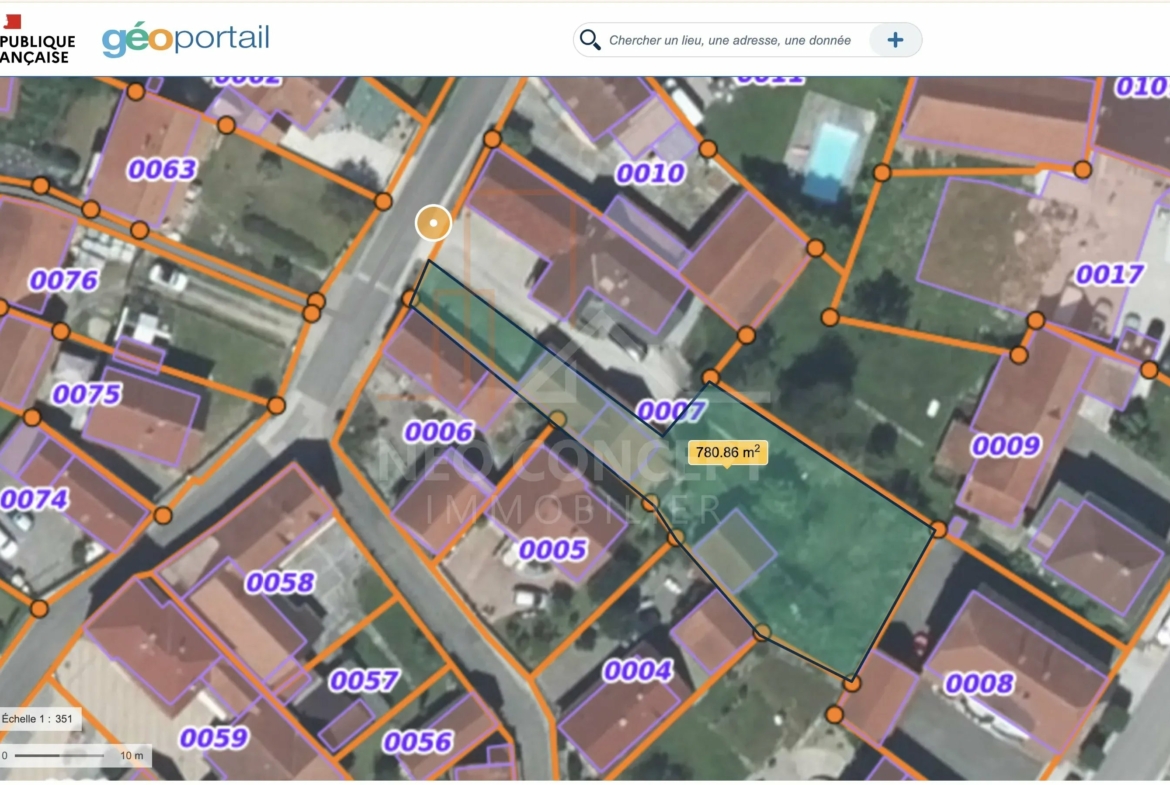Viewport: 1170px width, 785px height.
Task: Select parcel label 0057
Action: [x=364, y=680]
